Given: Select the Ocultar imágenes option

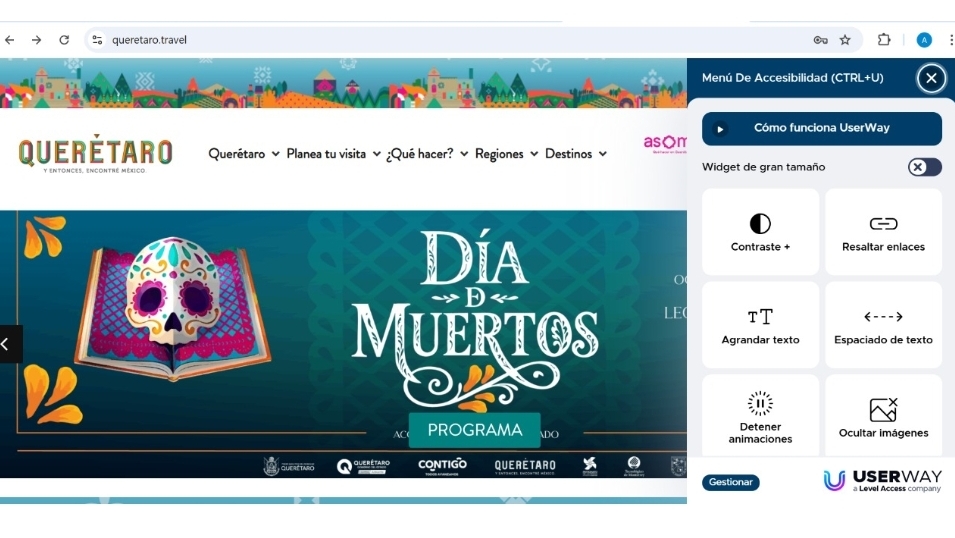Looking at the screenshot, I should pyautogui.click(x=883, y=417).
